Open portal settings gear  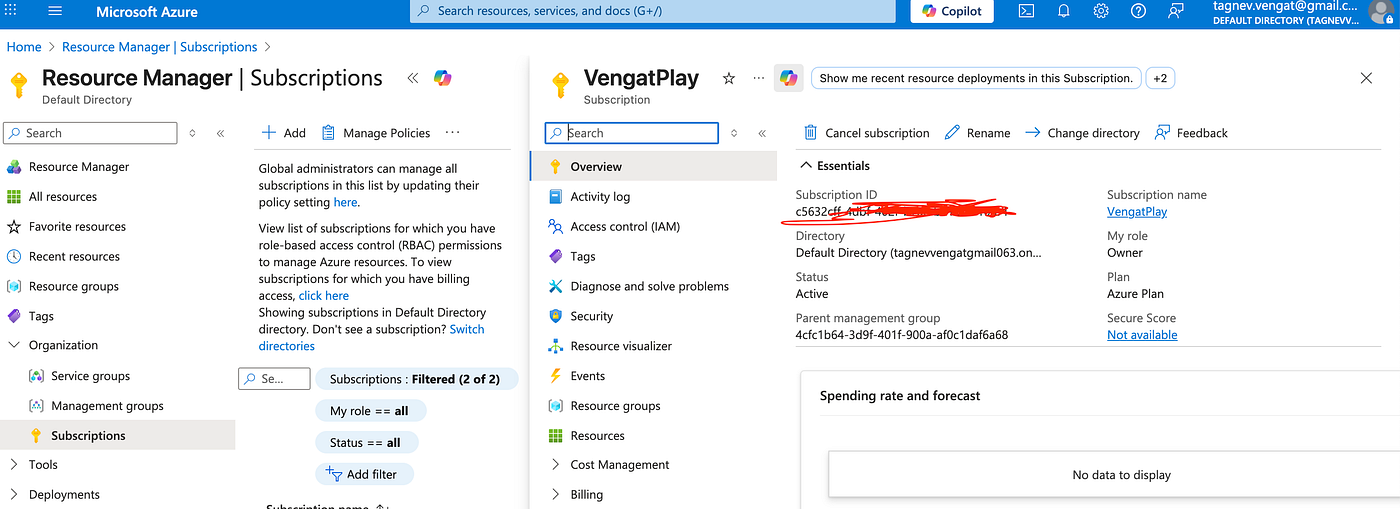click(x=1101, y=11)
